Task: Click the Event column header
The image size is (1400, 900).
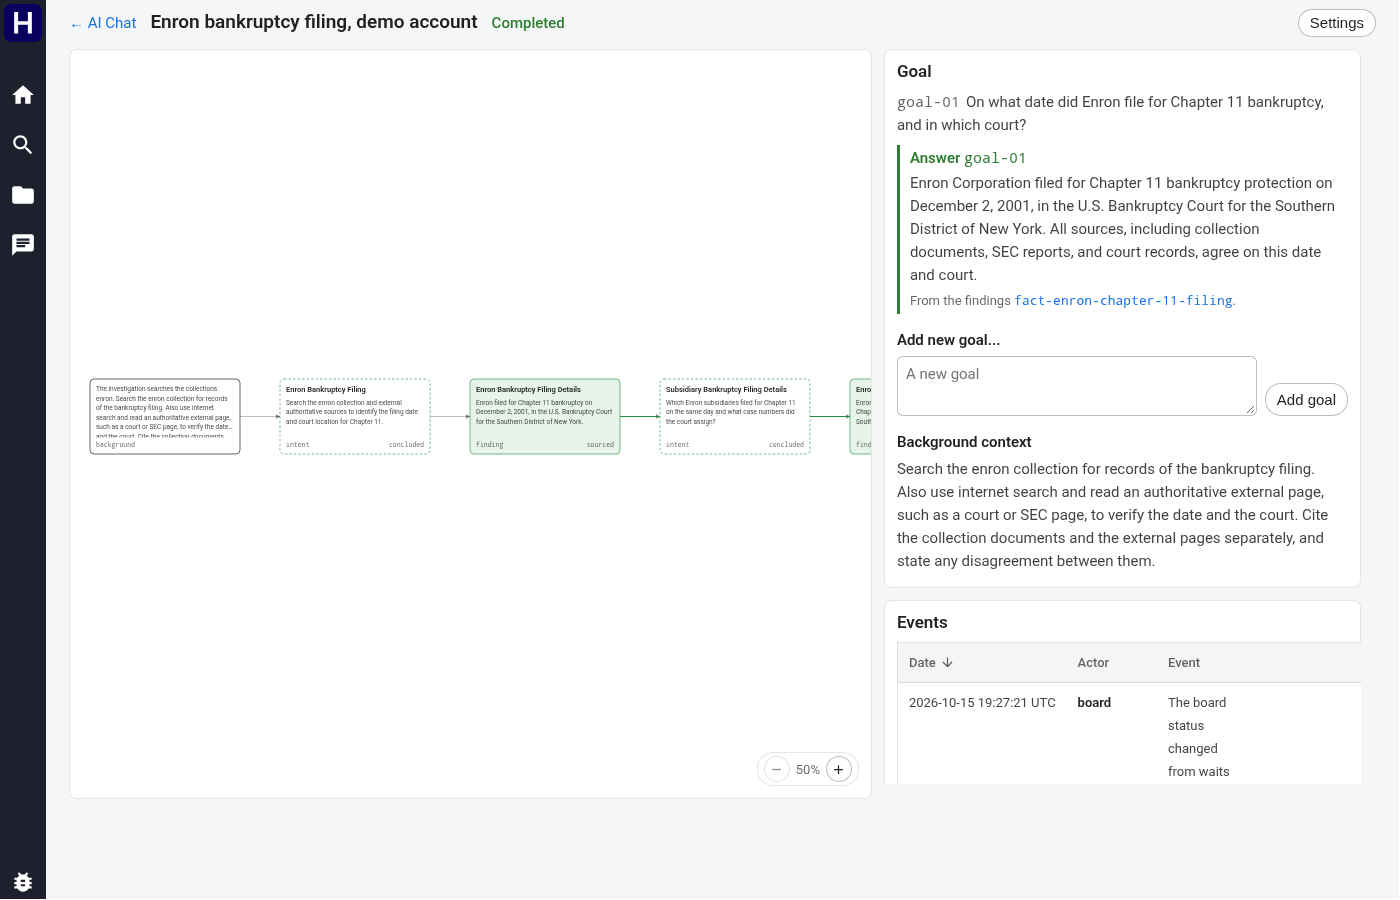Action: pos(1184,663)
